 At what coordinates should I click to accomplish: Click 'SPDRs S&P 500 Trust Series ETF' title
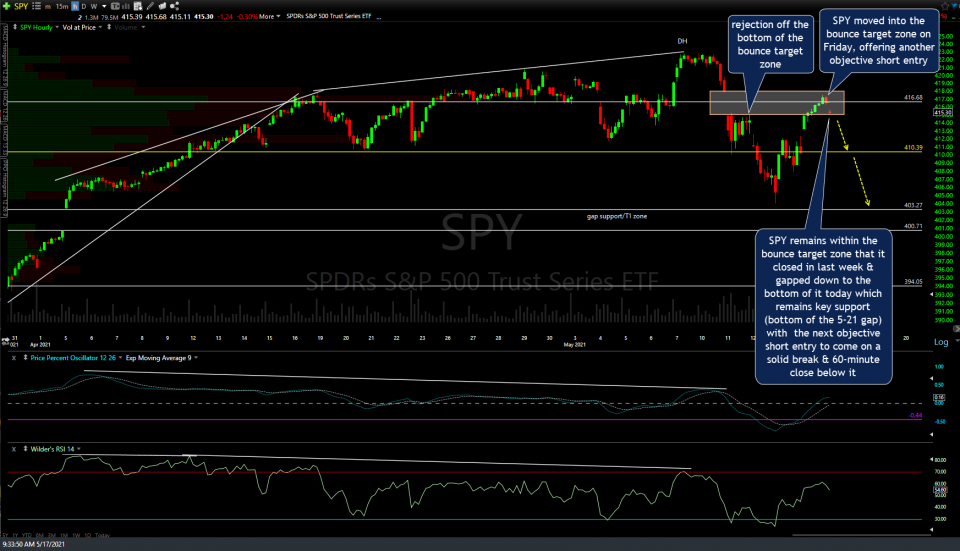pos(329,16)
